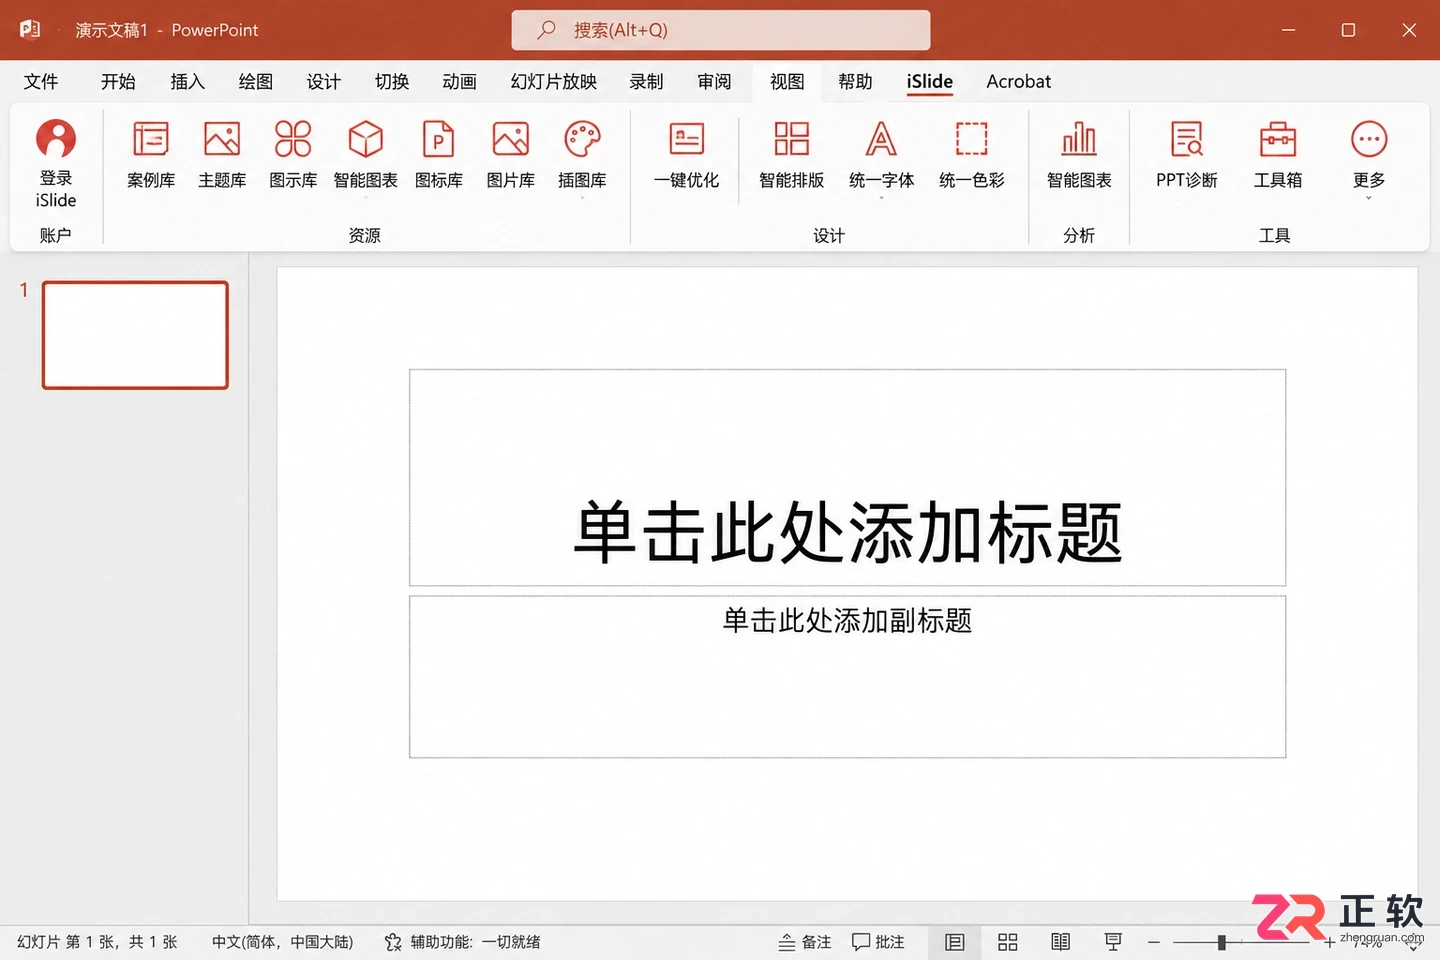Switch to slide sorter view

click(x=1008, y=942)
